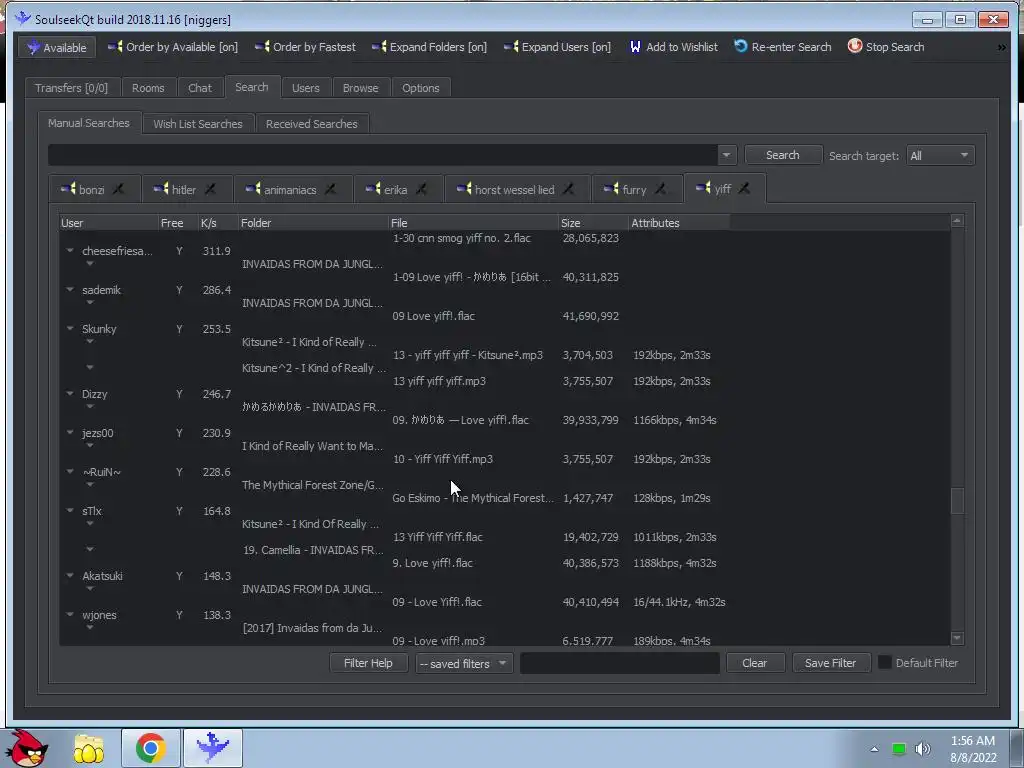Collapse the sademik user row
Image resolution: width=1024 pixels, height=768 pixels.
coord(70,289)
